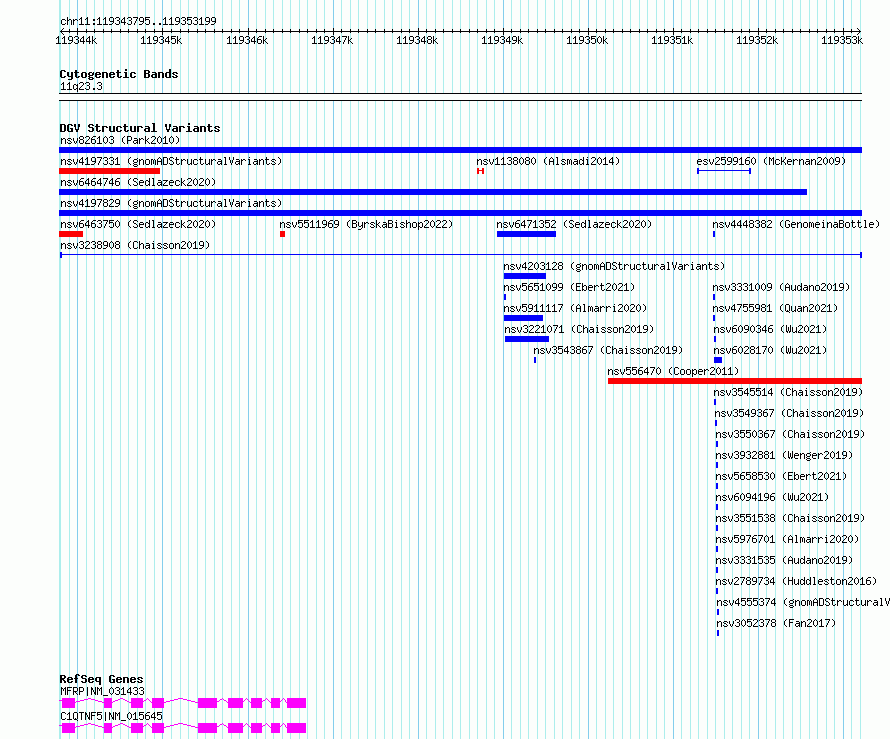
Task: Click the red bar under nsv6463750
Action: (x=71, y=234)
